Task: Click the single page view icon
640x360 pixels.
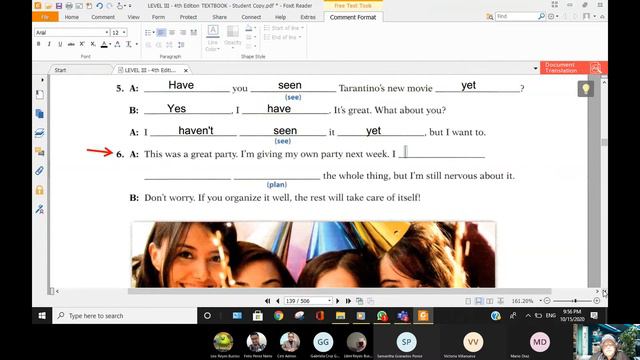Action: click(x=468, y=301)
